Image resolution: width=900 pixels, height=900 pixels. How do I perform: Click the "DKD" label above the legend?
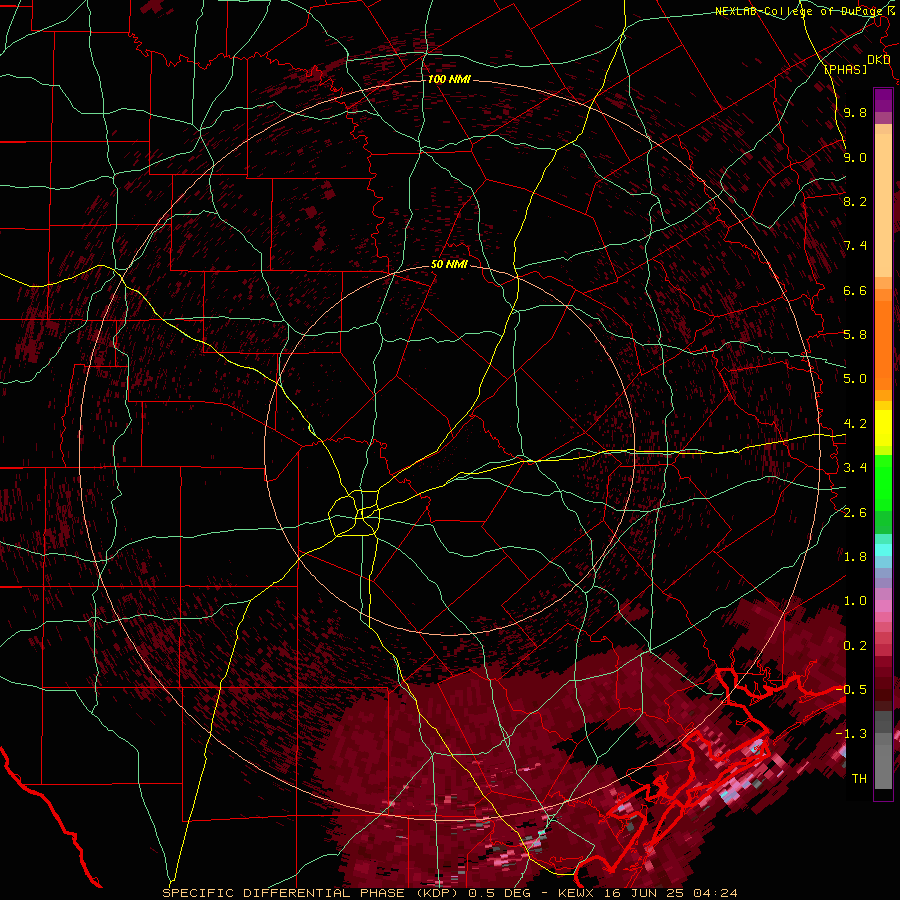(x=878, y=60)
